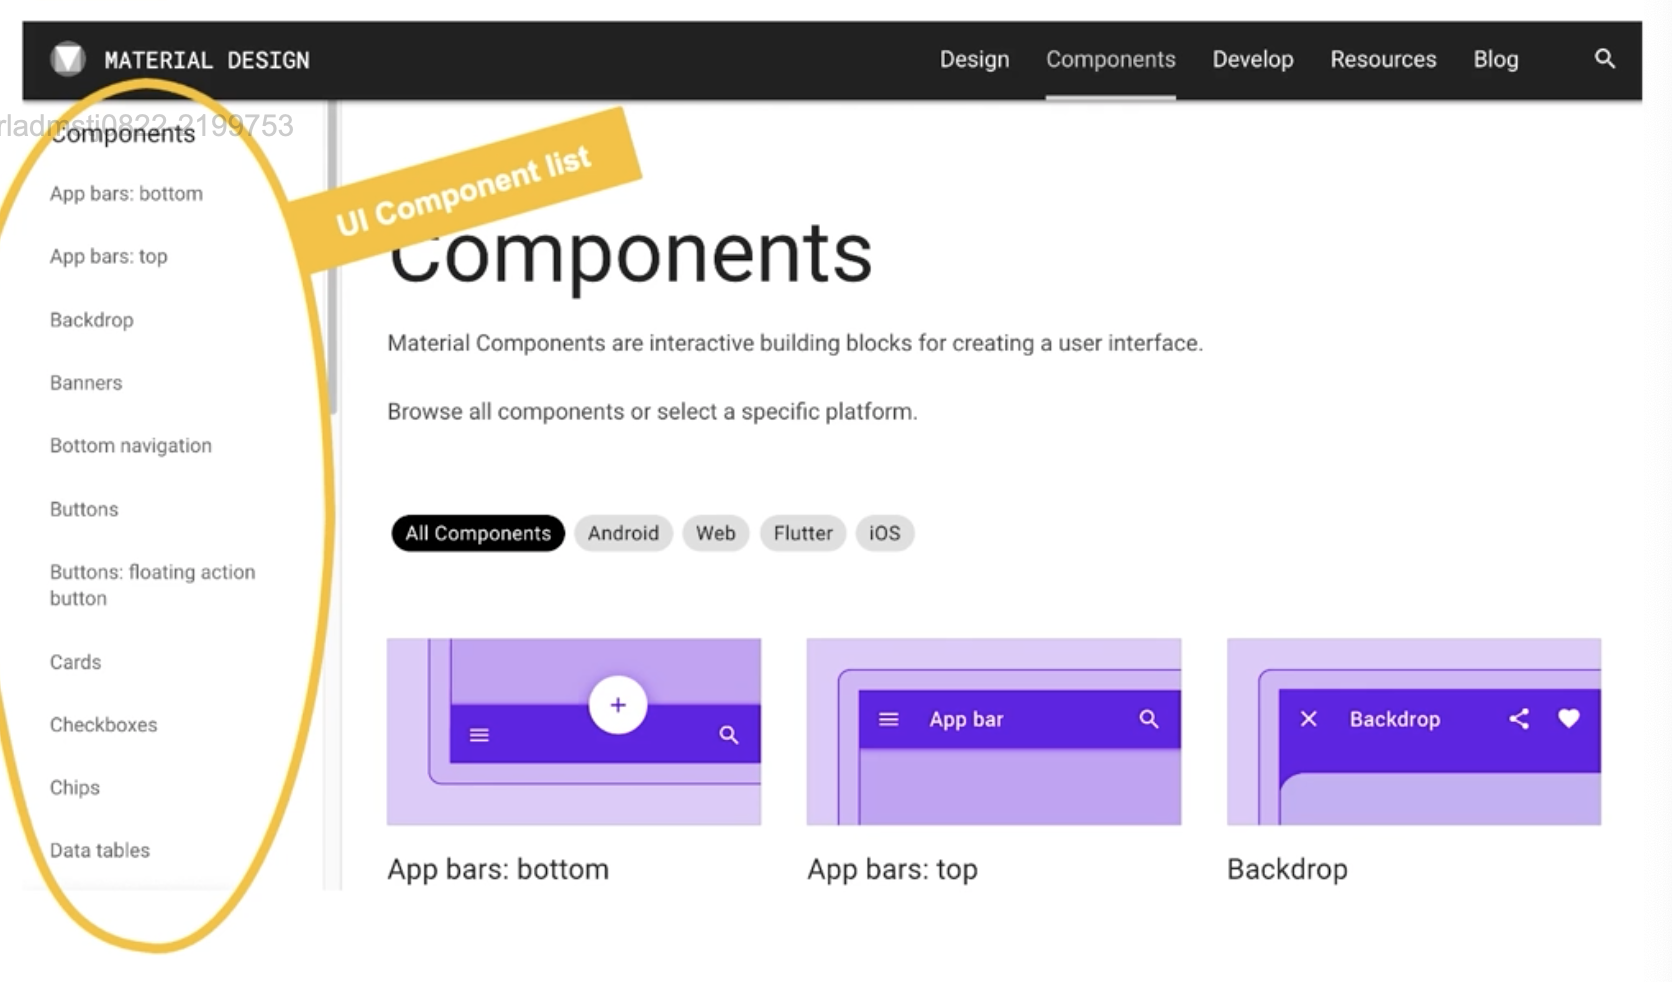
Task: Click the heart icon in Backdrop card
Action: [x=1569, y=718]
